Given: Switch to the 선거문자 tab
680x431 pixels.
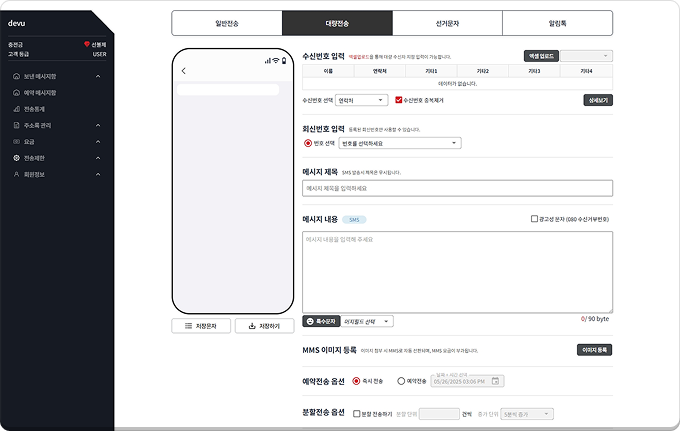Looking at the screenshot, I should (x=447, y=23).
